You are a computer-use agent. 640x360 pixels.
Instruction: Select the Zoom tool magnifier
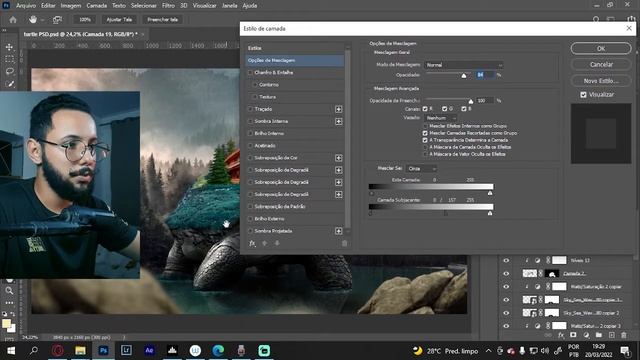[x=9, y=291]
